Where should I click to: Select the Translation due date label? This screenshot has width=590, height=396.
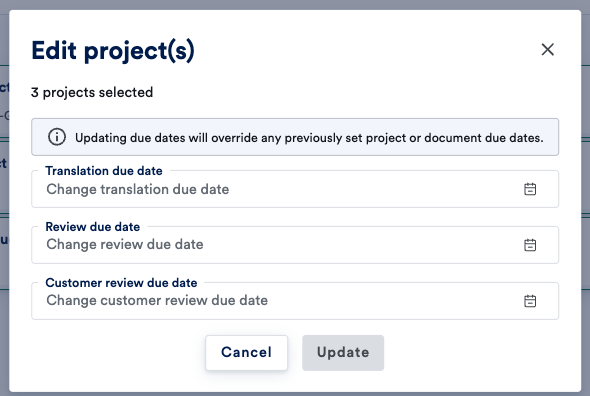[104, 171]
